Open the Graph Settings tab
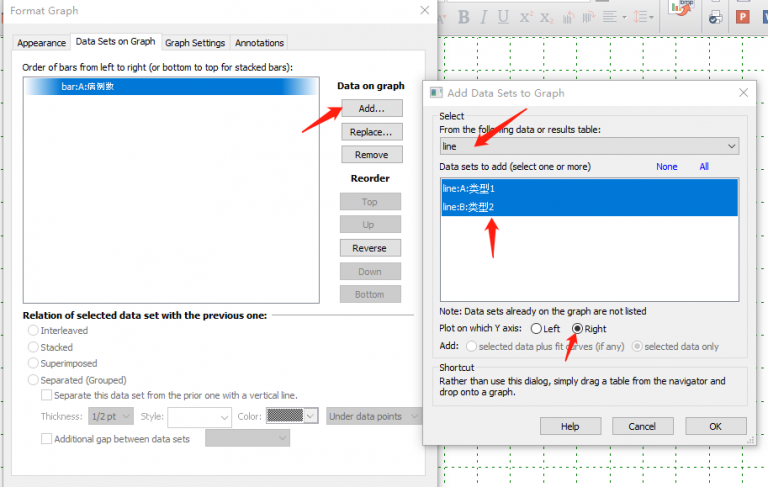Screen dimensions: 768x487 [x=195, y=42]
